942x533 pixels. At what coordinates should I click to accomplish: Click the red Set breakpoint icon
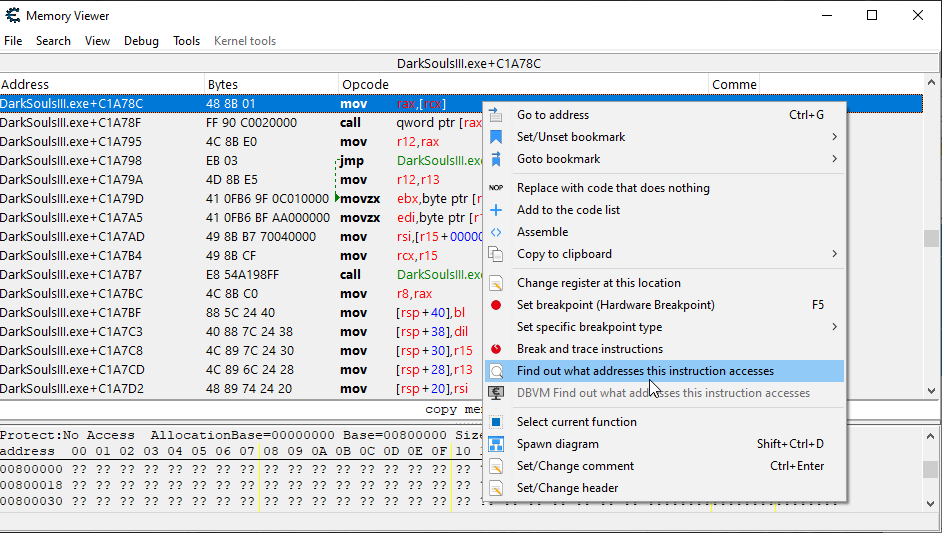(496, 305)
